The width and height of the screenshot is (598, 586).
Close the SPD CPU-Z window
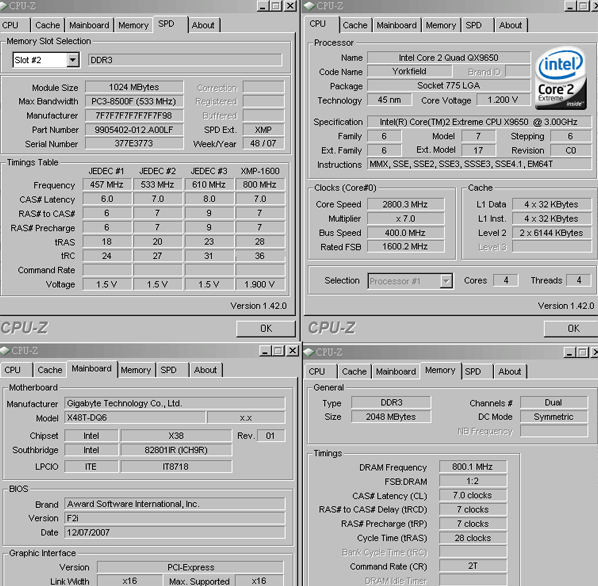click(x=291, y=6)
